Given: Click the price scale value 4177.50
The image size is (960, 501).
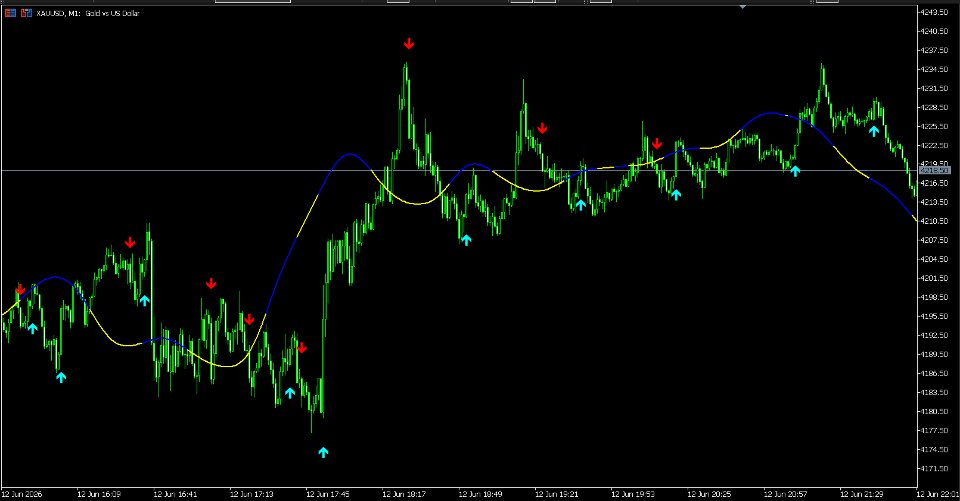Looking at the screenshot, I should [935, 430].
